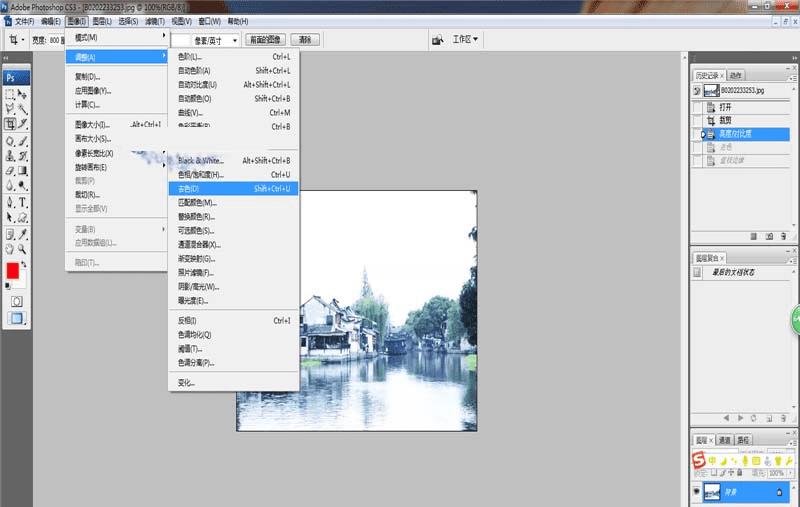
Task: Select the Brush tool
Action: [x=22, y=141]
